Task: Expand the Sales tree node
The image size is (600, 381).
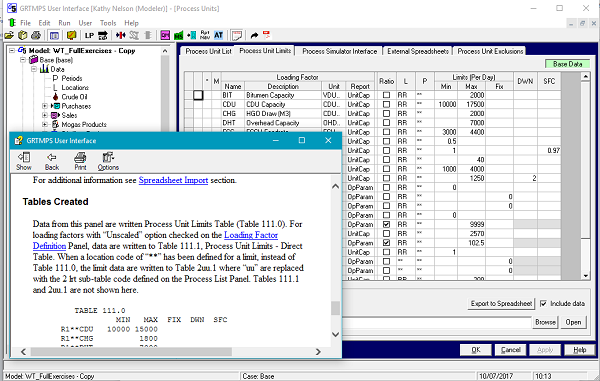Action: pyautogui.click(x=45, y=115)
